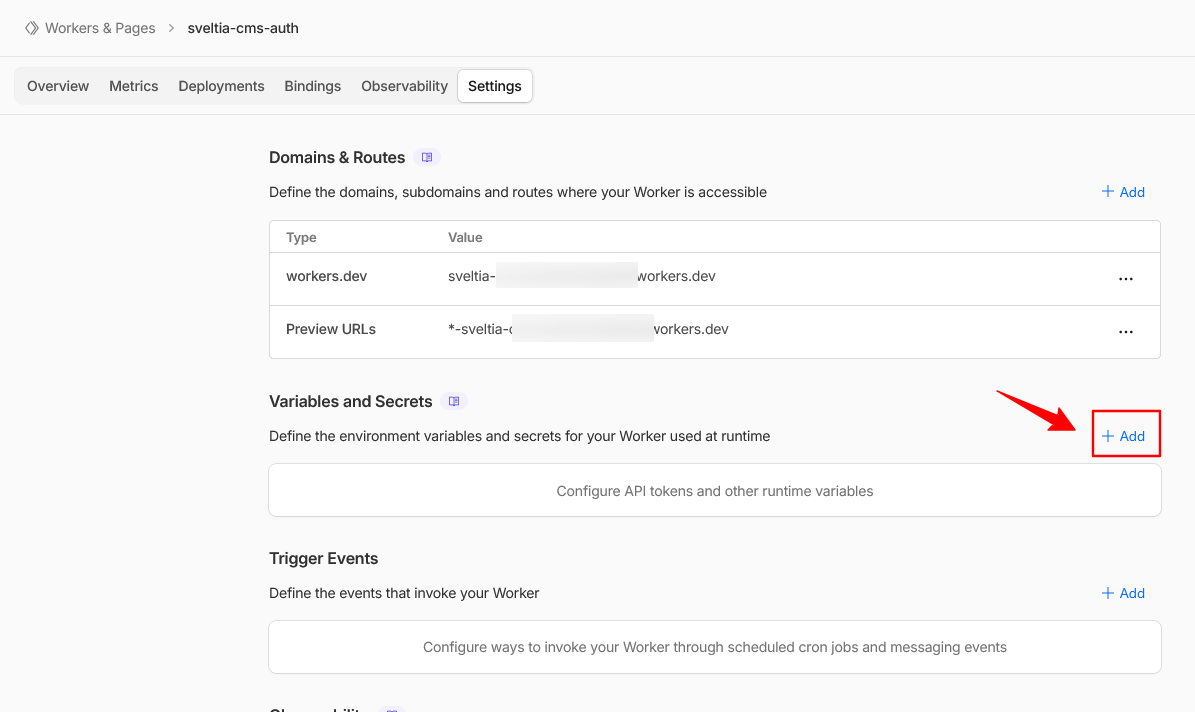
Task: Click the breadcrumb chevron separator
Action: tap(171, 28)
